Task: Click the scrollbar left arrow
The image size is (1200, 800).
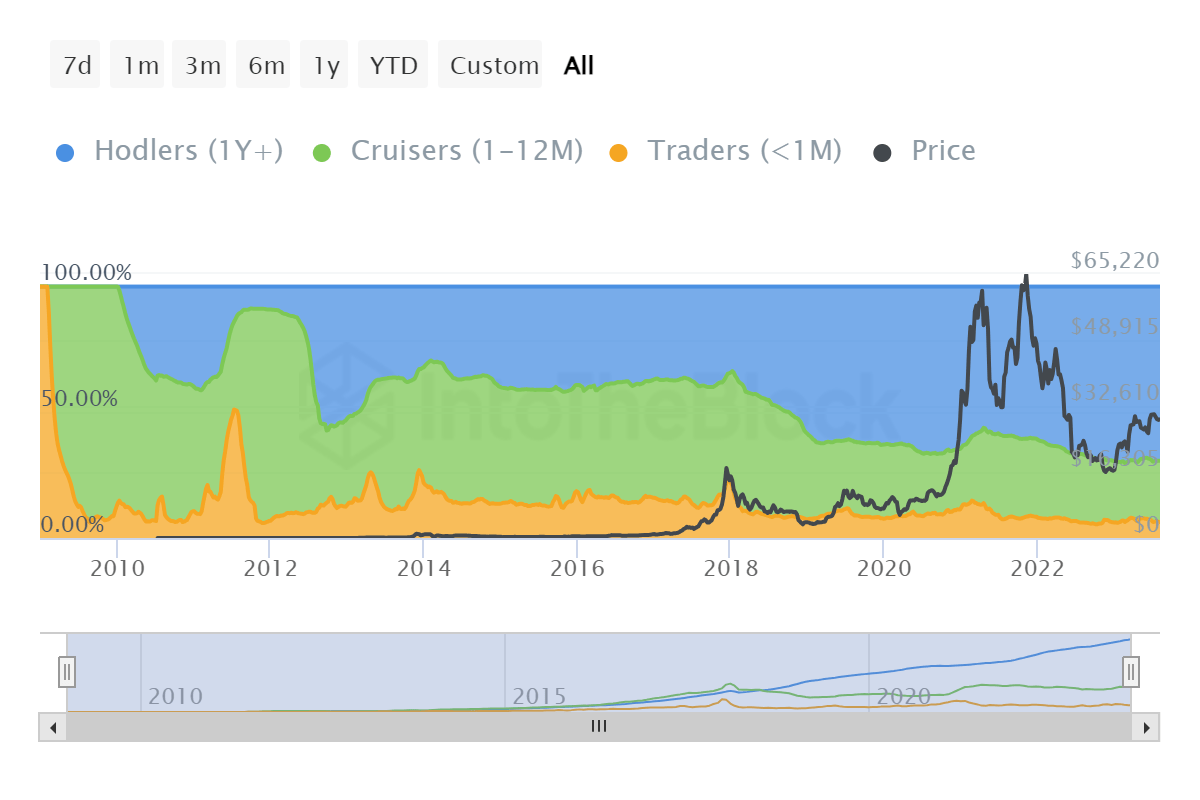Action: pyautogui.click(x=53, y=727)
